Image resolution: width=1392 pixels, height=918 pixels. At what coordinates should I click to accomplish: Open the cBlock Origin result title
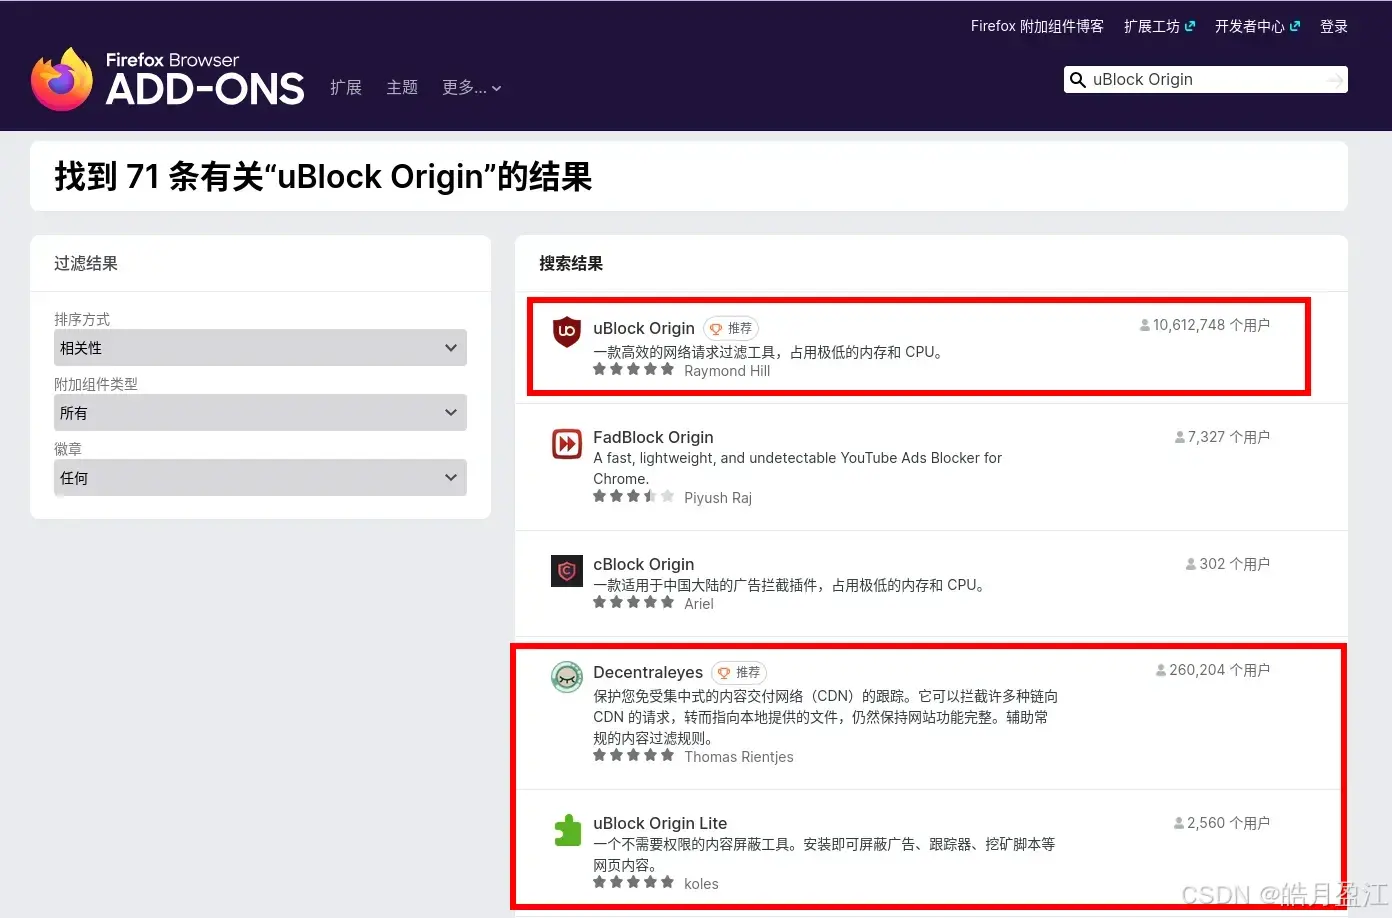click(643, 564)
